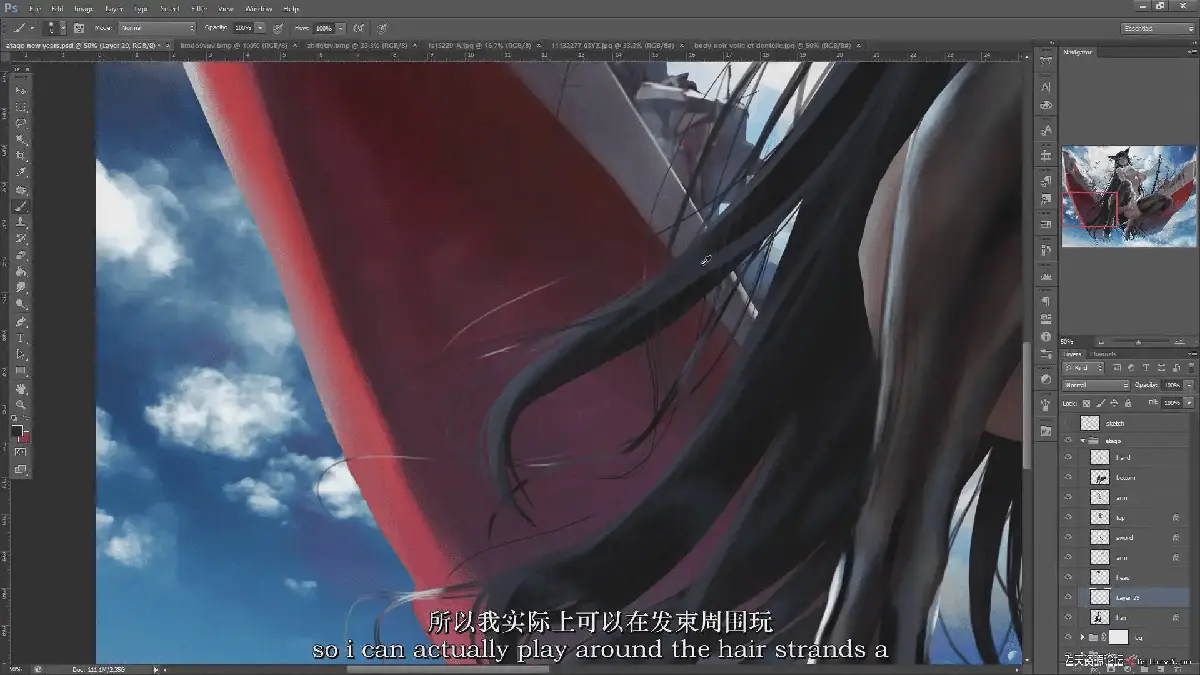Select the Hand tool
1200x675 pixels.
point(22,389)
